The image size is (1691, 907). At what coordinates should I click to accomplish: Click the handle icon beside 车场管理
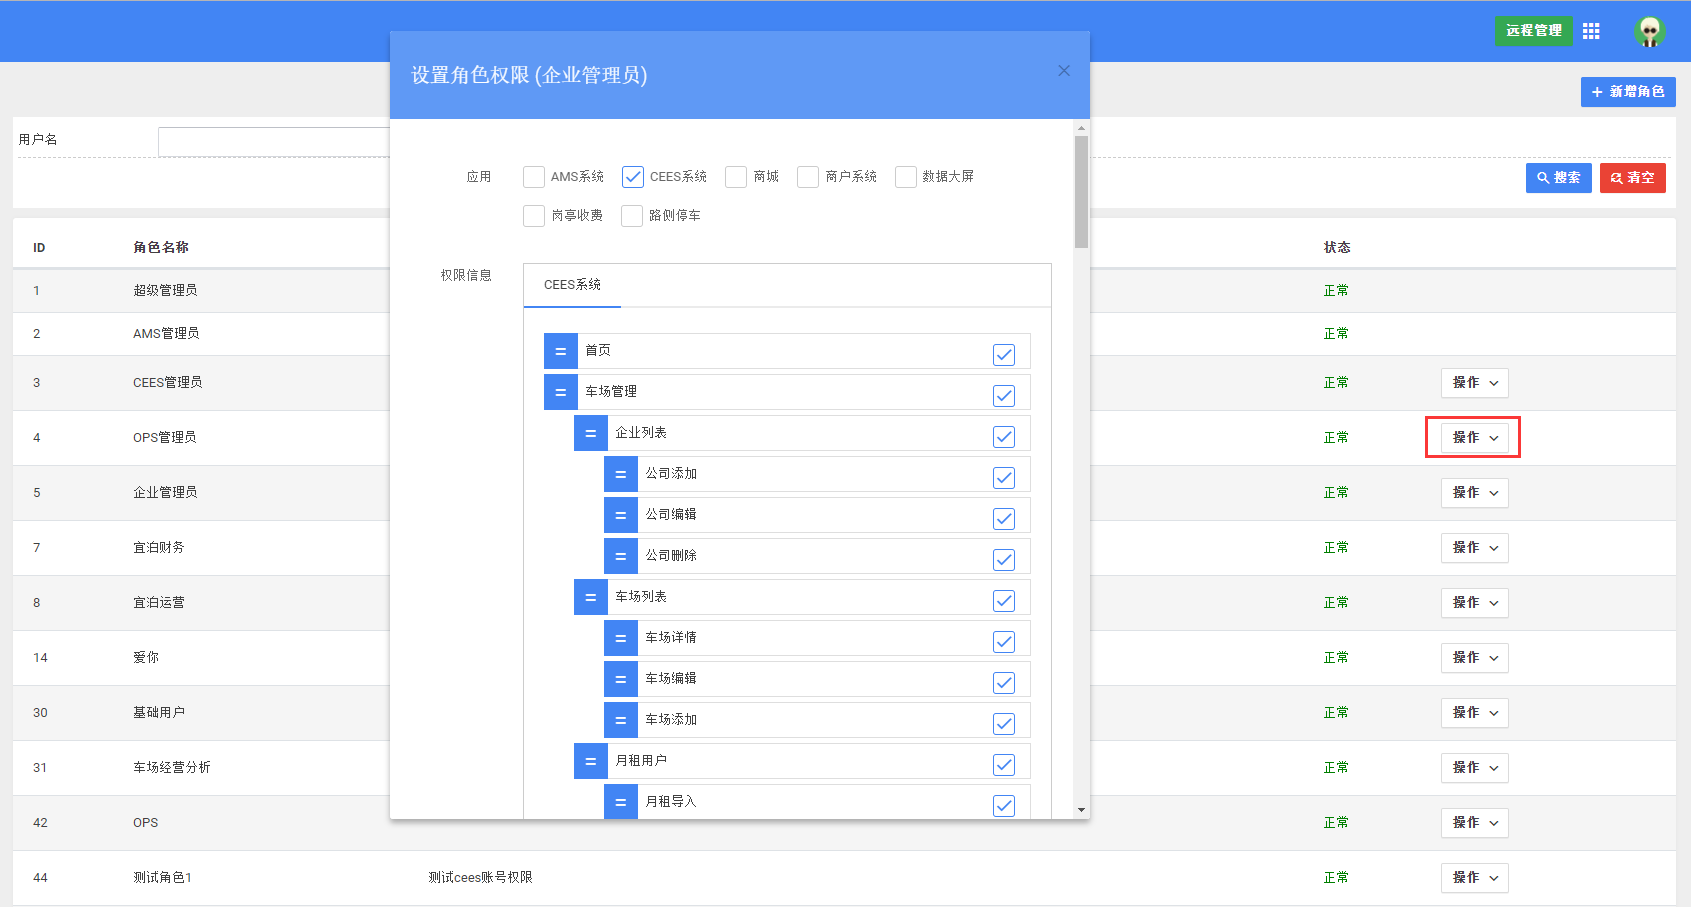click(561, 392)
